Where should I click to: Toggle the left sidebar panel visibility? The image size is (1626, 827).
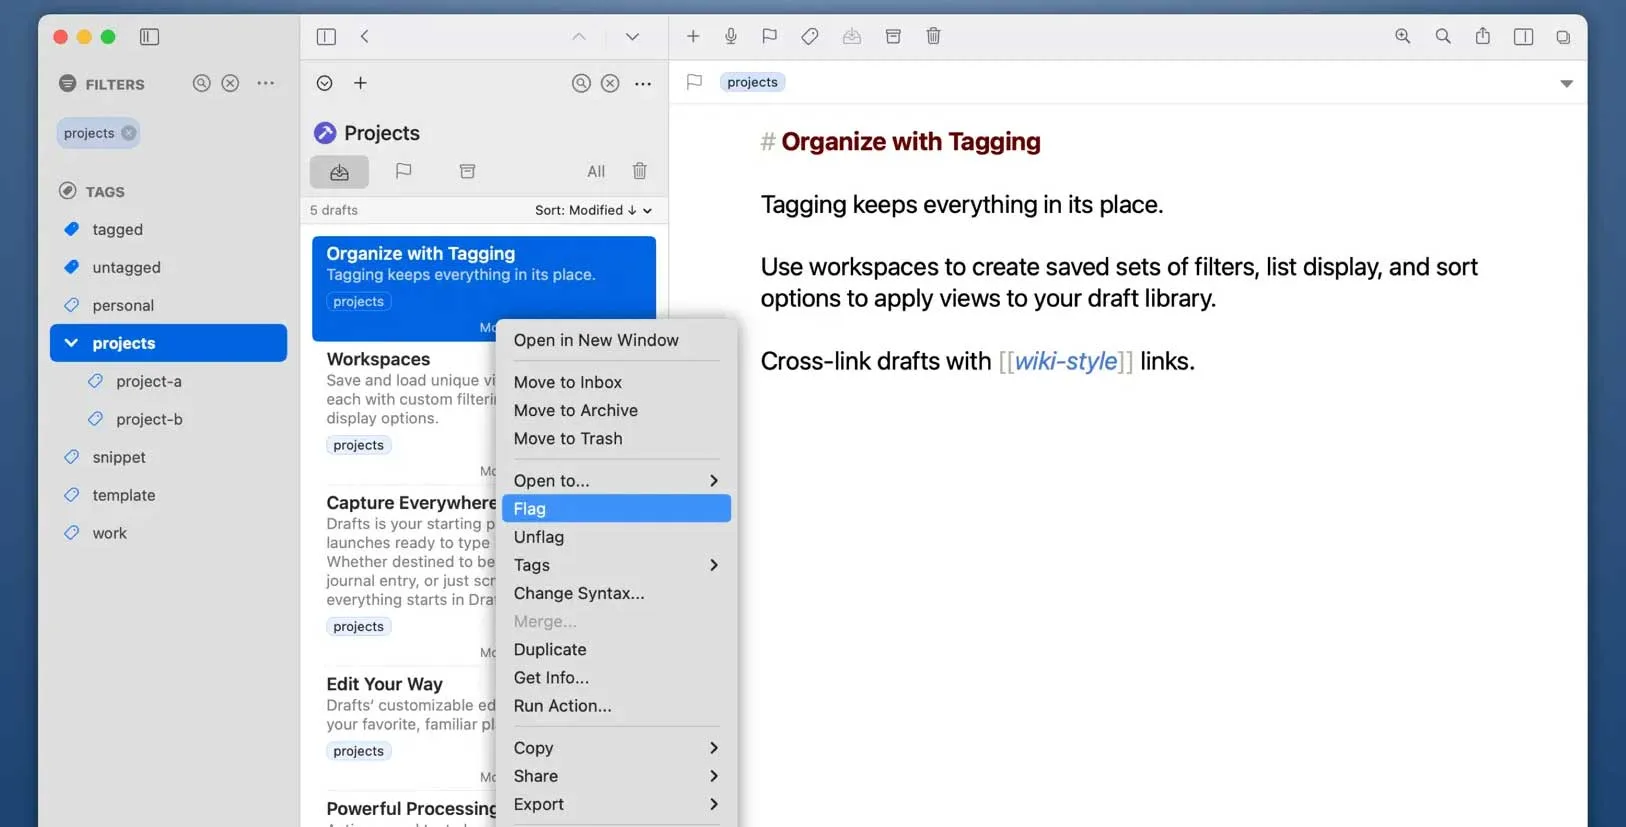149,37
